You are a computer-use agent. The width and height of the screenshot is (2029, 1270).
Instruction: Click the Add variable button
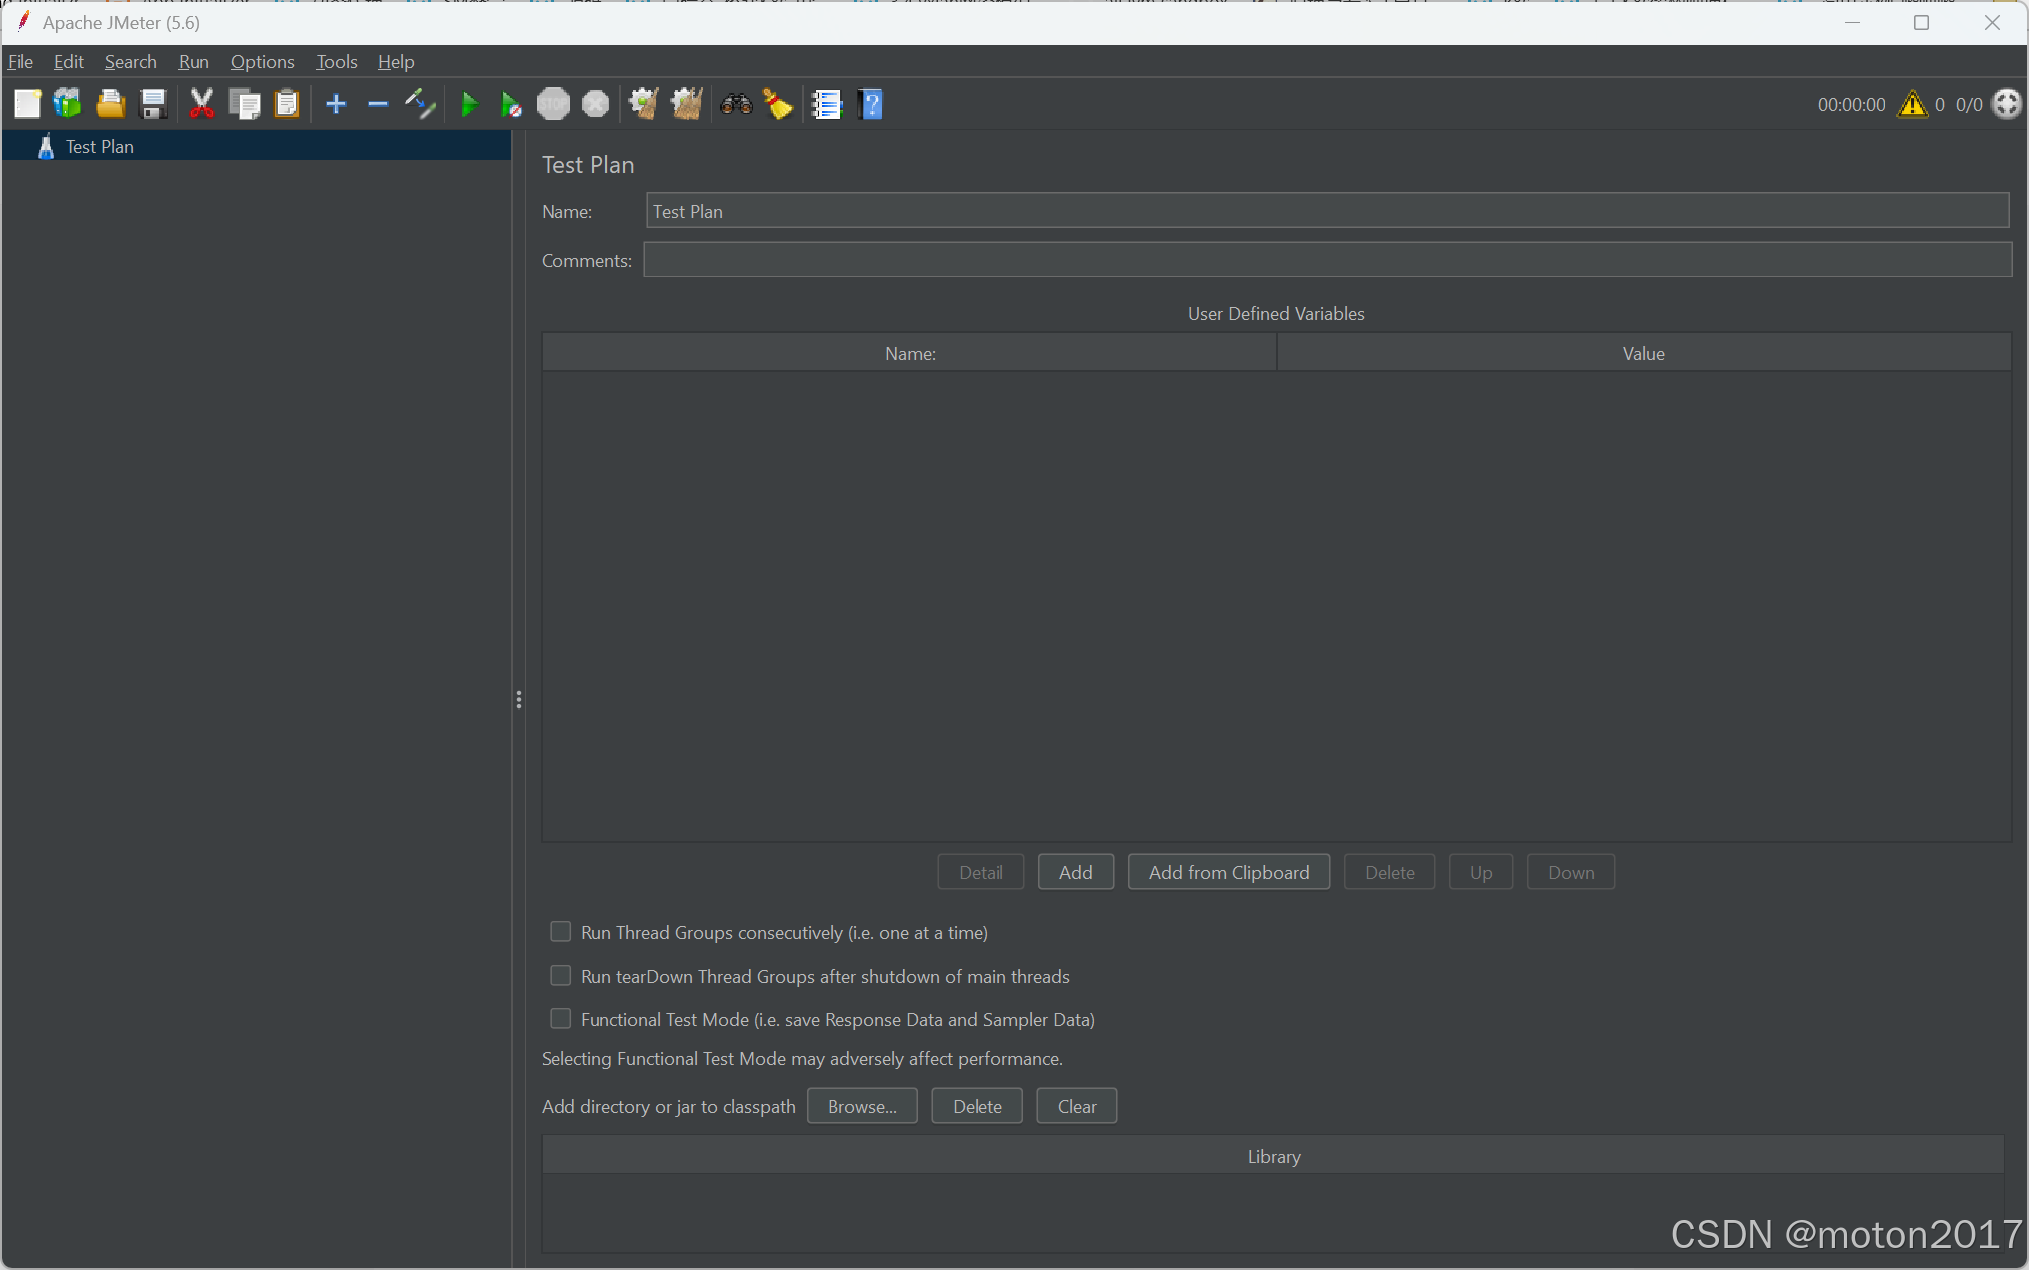pos(1076,872)
